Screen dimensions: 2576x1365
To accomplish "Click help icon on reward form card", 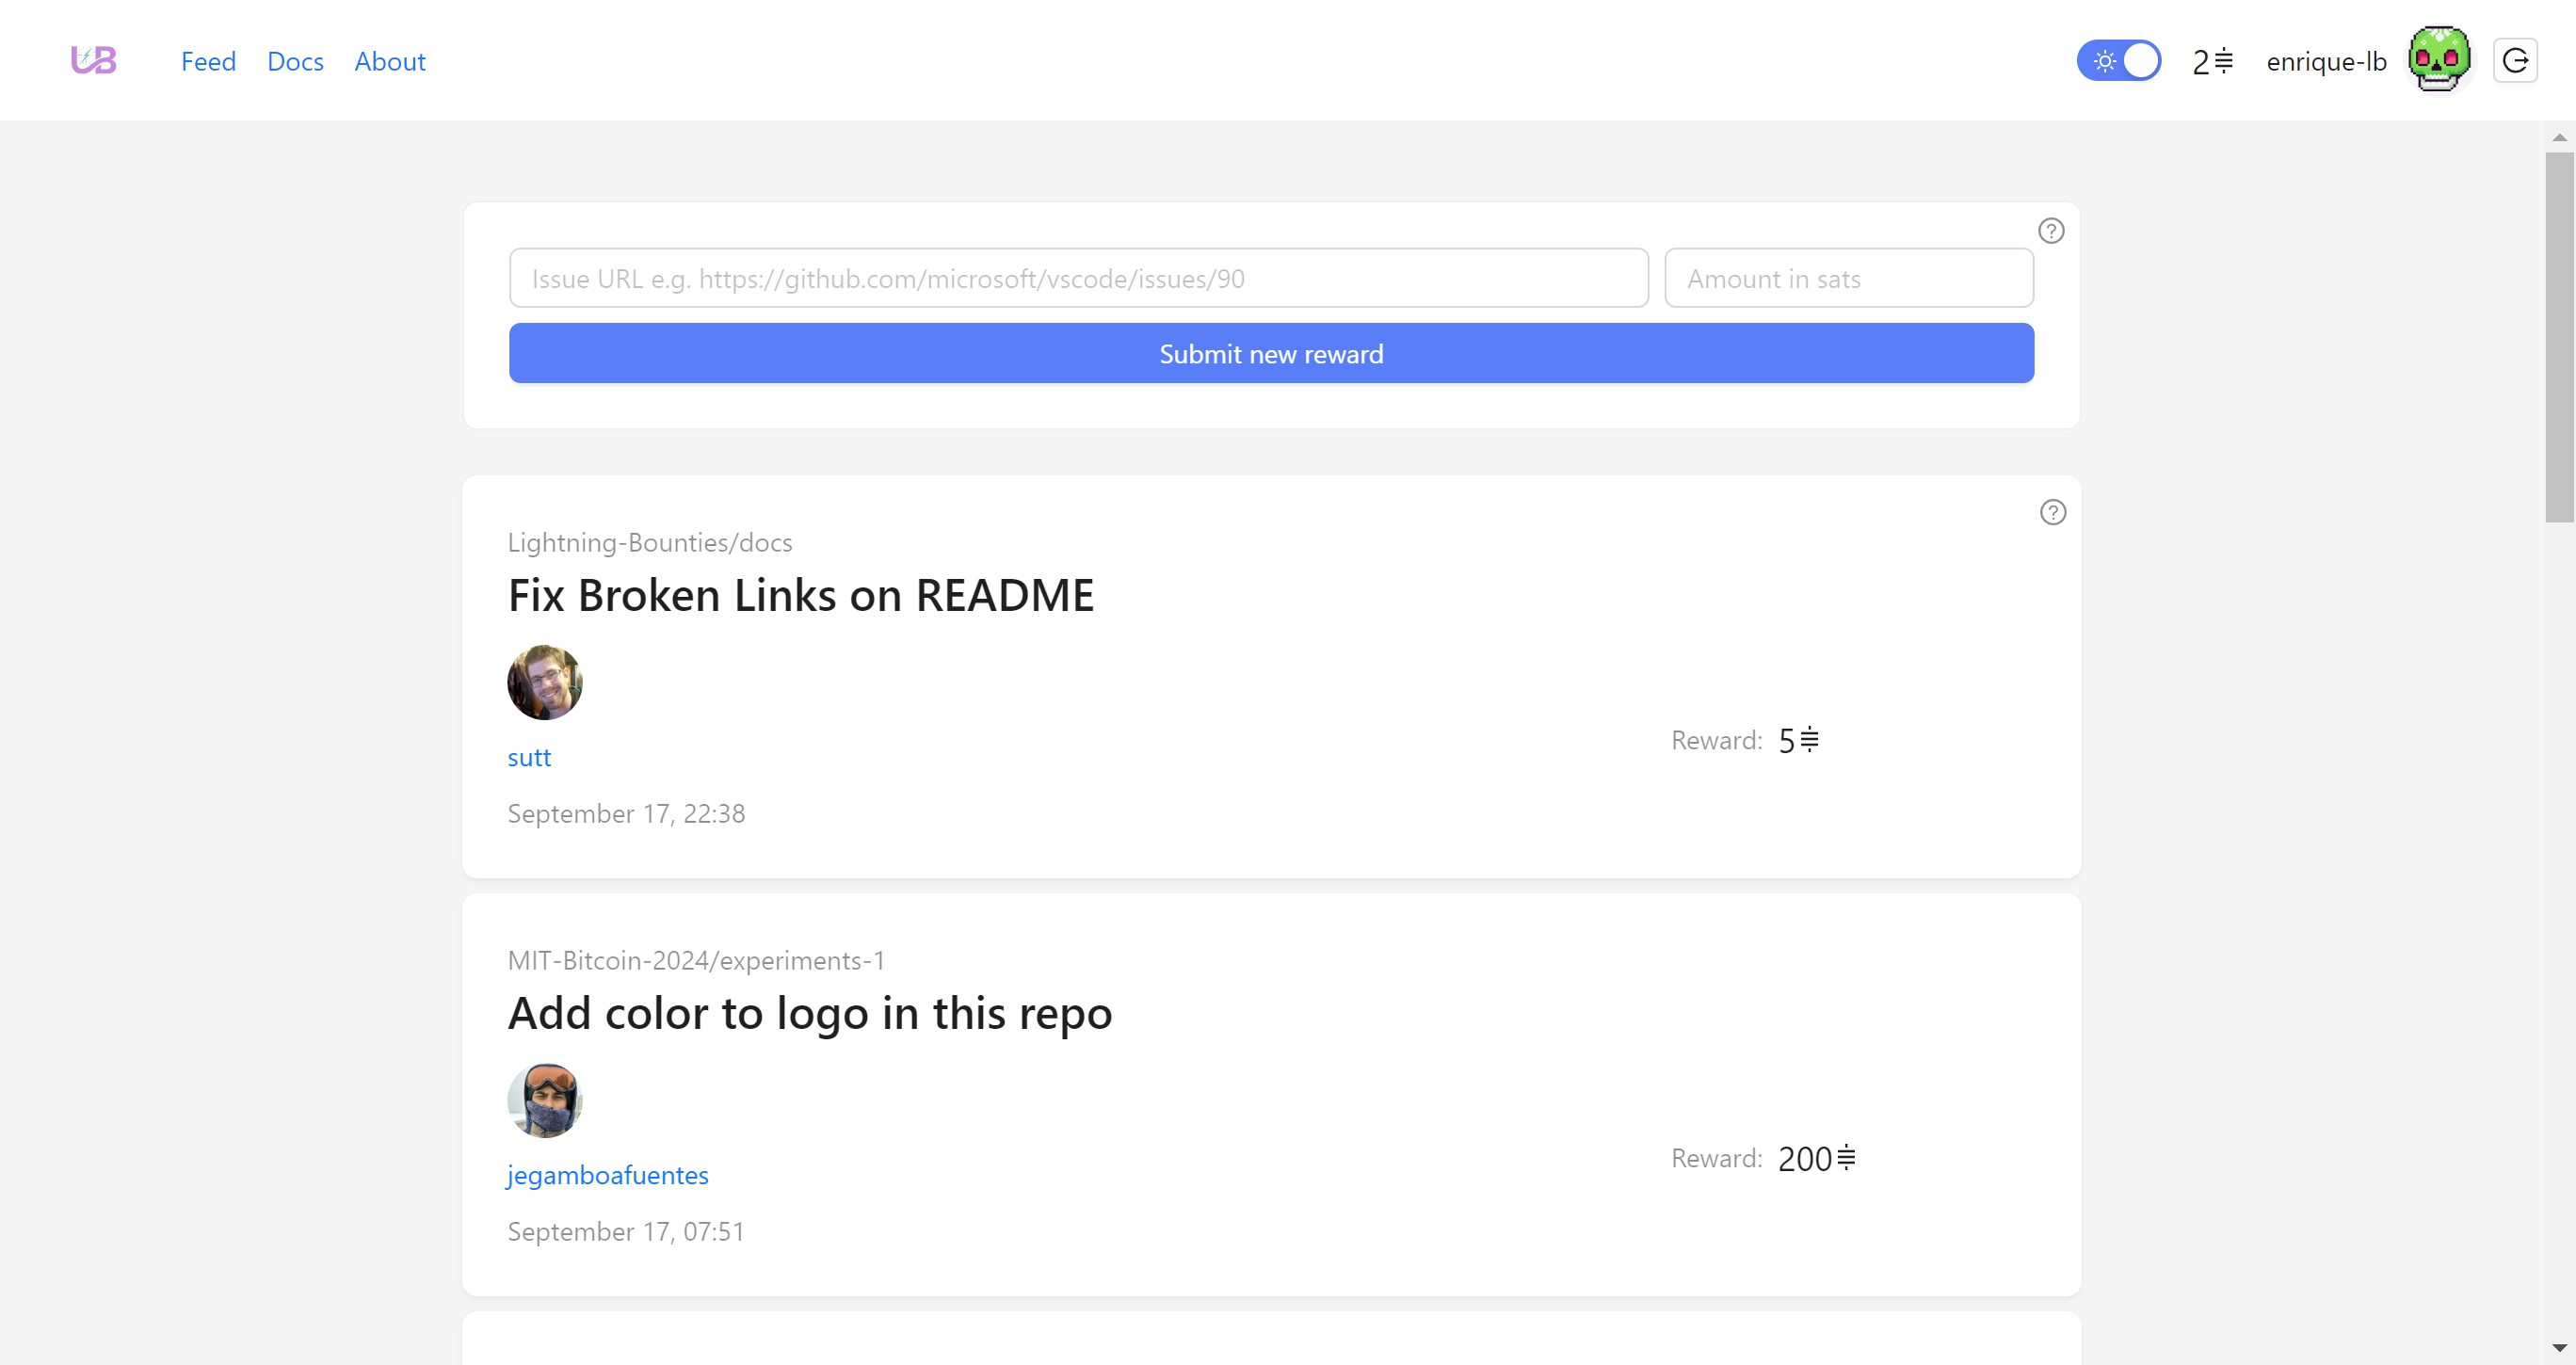I will pyautogui.click(x=2051, y=231).
